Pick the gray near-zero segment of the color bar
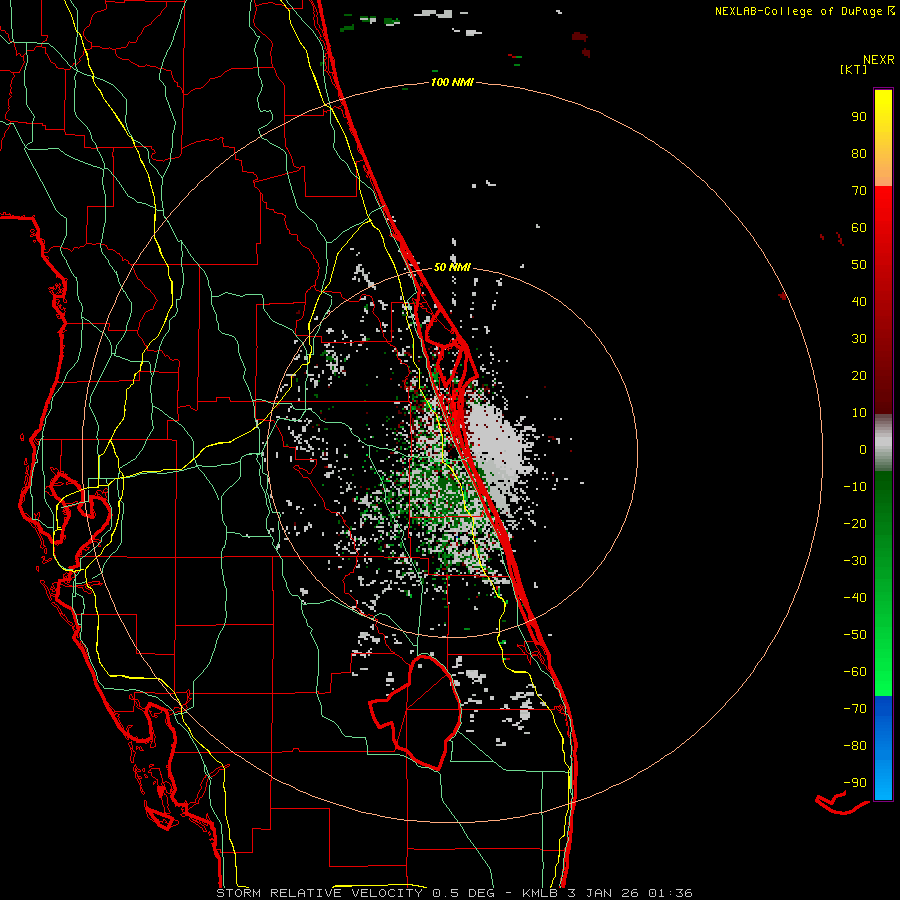Screen dimensions: 900x900 (883, 443)
